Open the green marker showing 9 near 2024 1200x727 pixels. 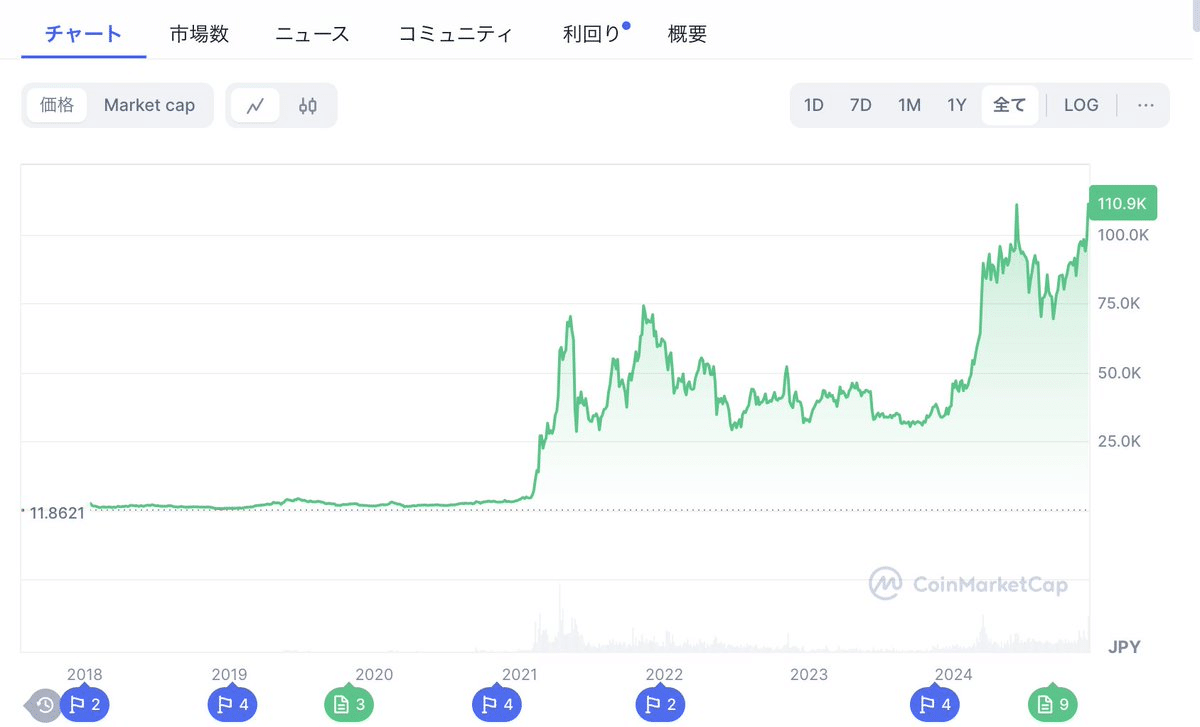coord(1052,705)
